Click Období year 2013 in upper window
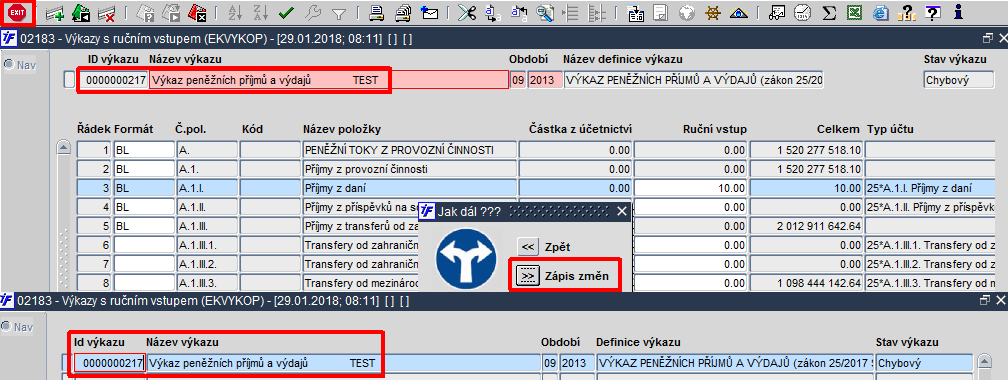 pyautogui.click(x=545, y=80)
